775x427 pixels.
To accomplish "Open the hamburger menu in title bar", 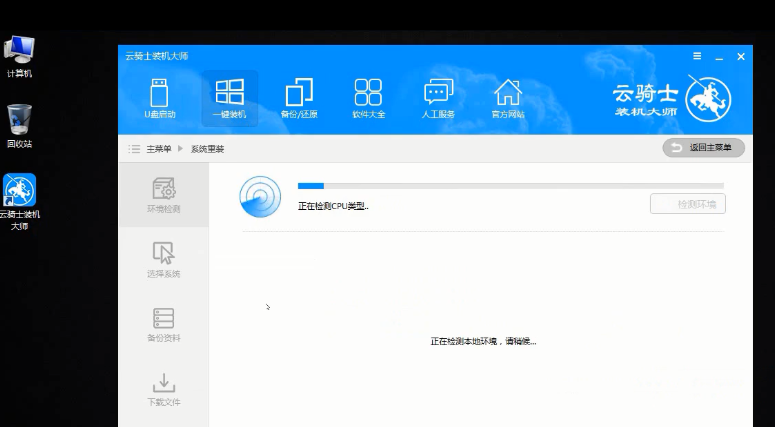I will click(697, 56).
